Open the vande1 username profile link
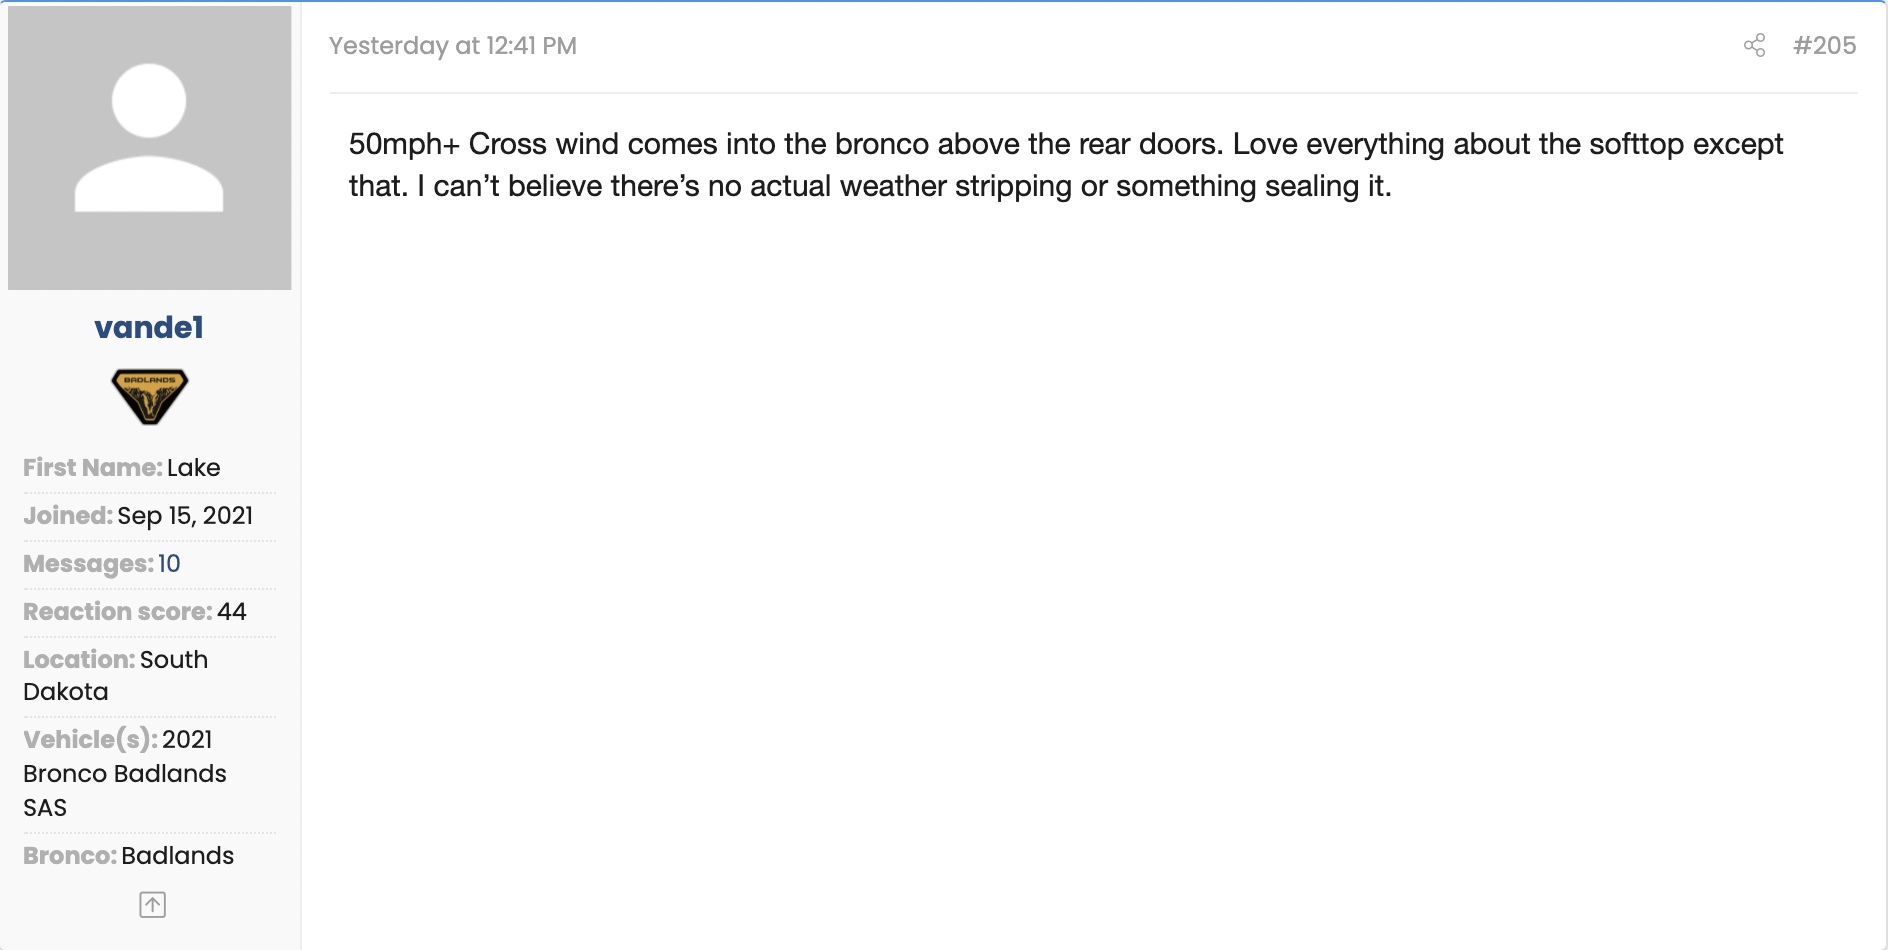The height and width of the screenshot is (950, 1888). tap(149, 327)
